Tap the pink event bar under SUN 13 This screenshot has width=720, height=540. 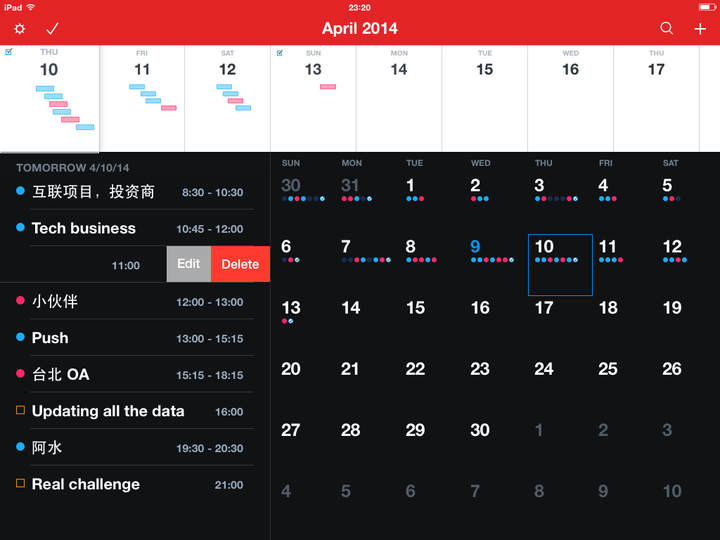(x=328, y=87)
